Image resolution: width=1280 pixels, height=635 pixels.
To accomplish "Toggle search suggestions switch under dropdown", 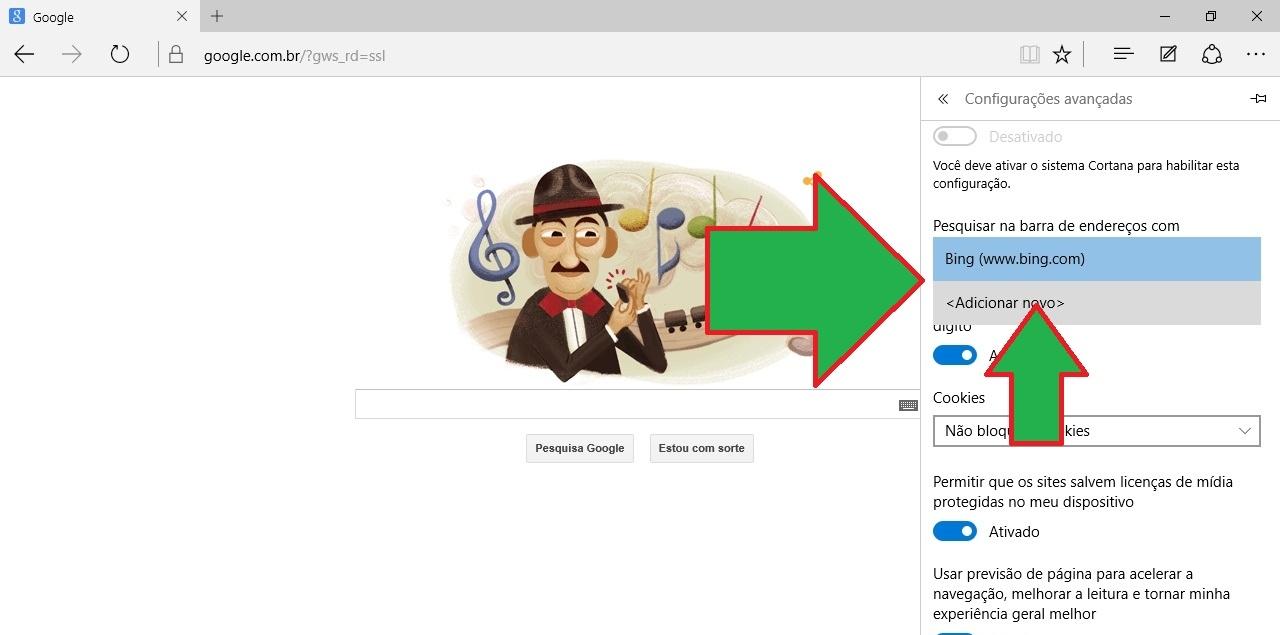I will click(x=955, y=355).
